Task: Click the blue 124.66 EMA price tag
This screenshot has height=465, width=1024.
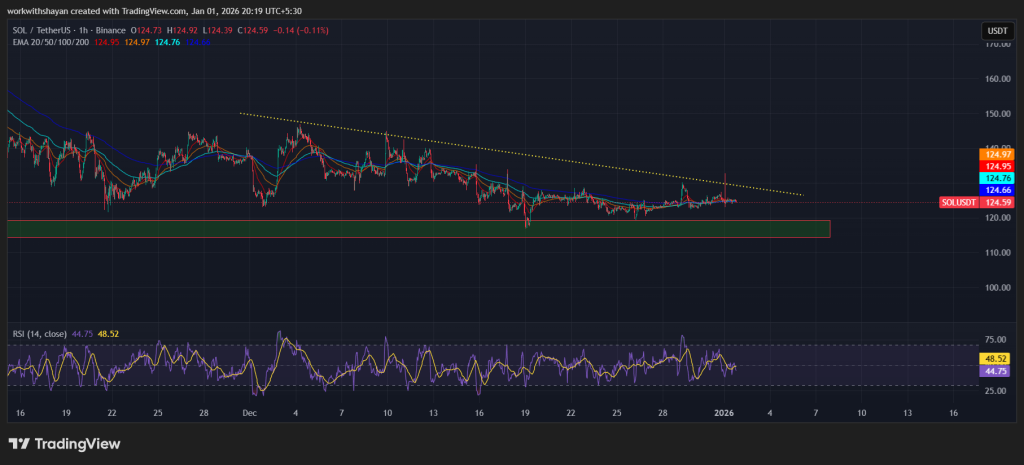Action: click(x=995, y=189)
